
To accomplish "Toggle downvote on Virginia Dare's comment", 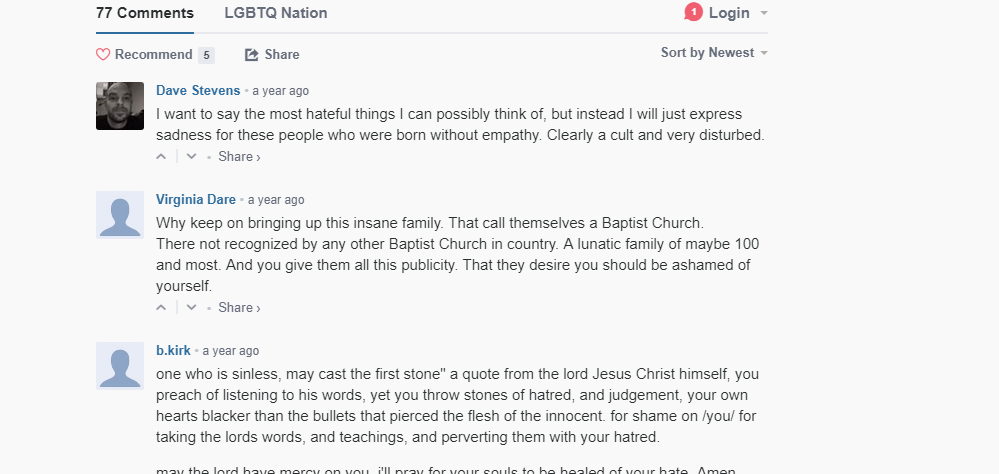I will (191, 307).
